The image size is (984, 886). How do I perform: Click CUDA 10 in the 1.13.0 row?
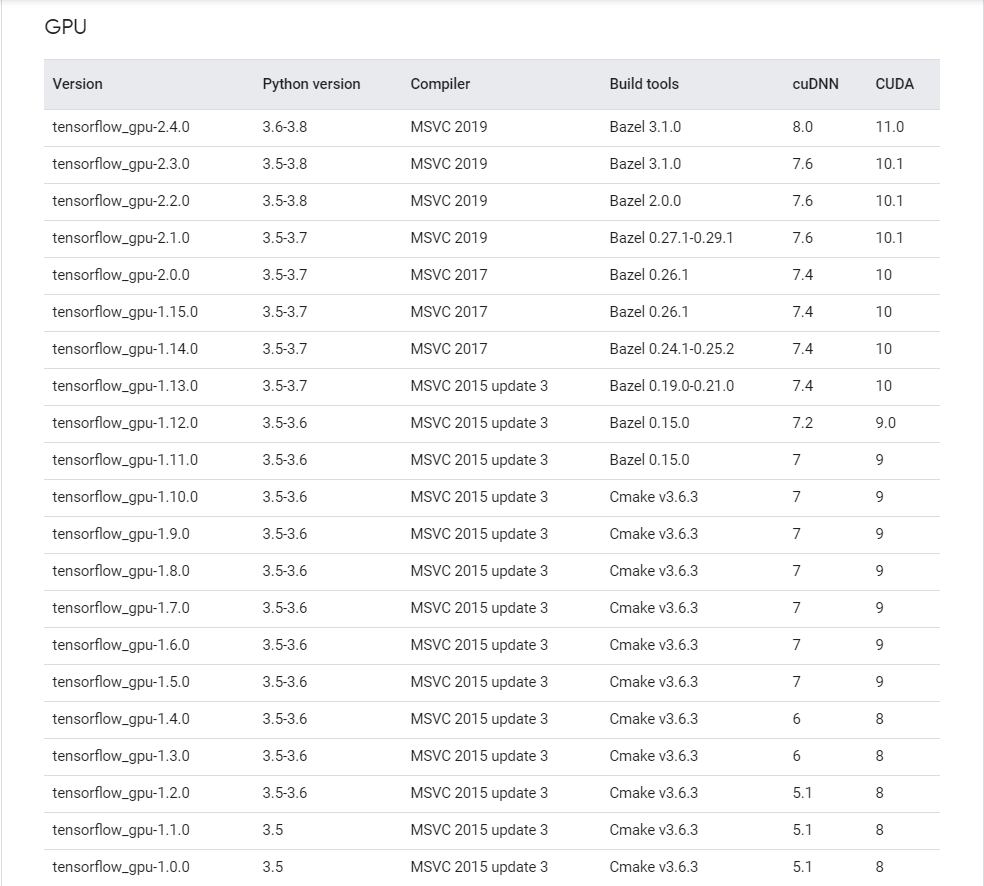point(884,387)
